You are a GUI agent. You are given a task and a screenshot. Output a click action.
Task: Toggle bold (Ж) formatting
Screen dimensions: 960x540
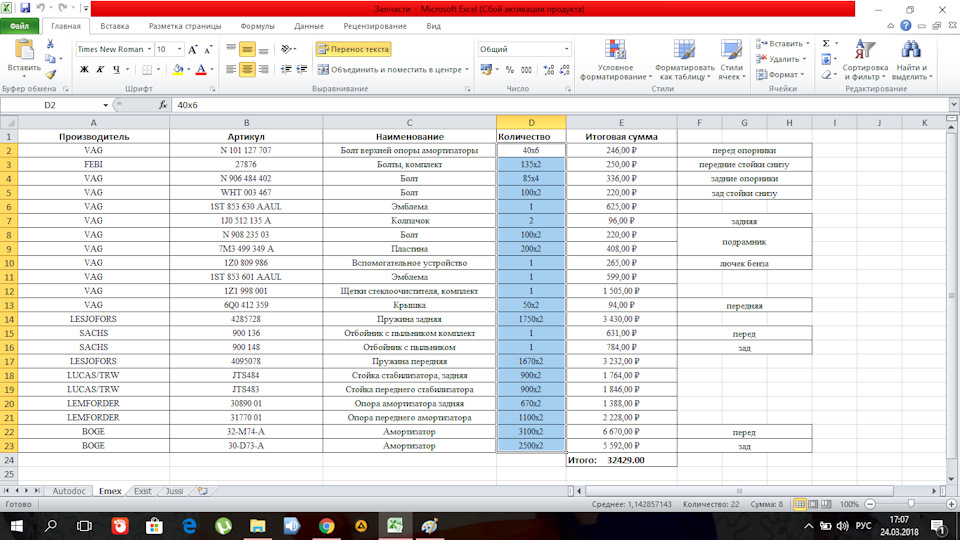pos(84,70)
